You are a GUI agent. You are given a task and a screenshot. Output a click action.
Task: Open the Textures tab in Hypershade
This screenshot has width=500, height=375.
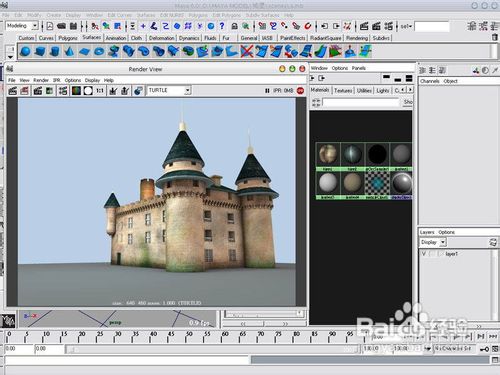pyautogui.click(x=343, y=90)
